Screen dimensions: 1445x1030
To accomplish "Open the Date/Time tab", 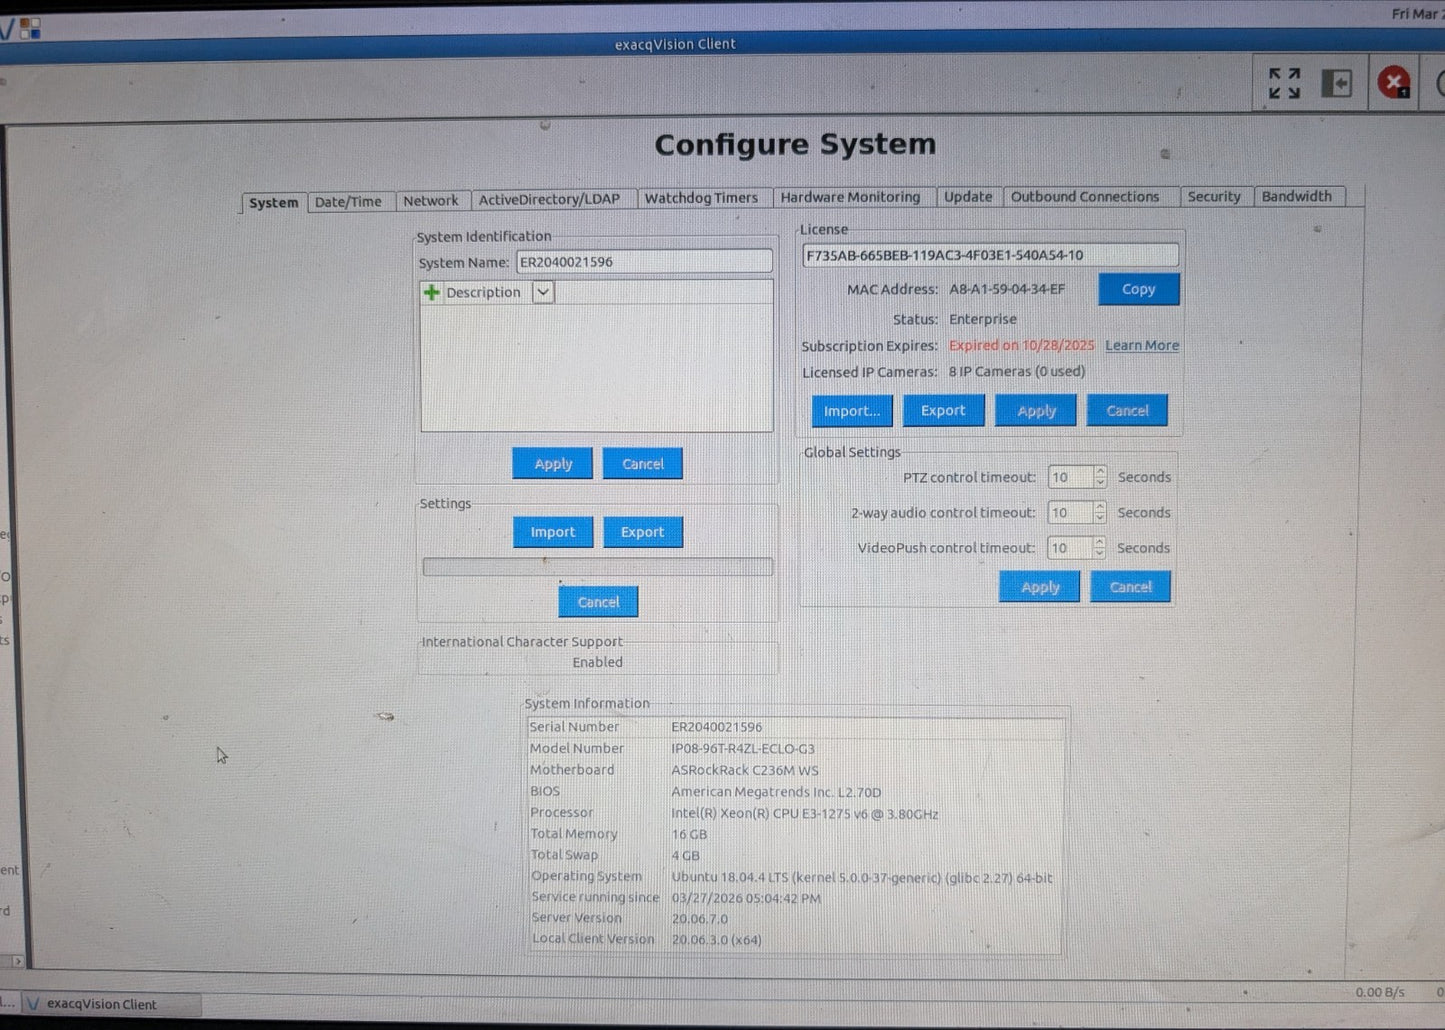I will pos(348,201).
